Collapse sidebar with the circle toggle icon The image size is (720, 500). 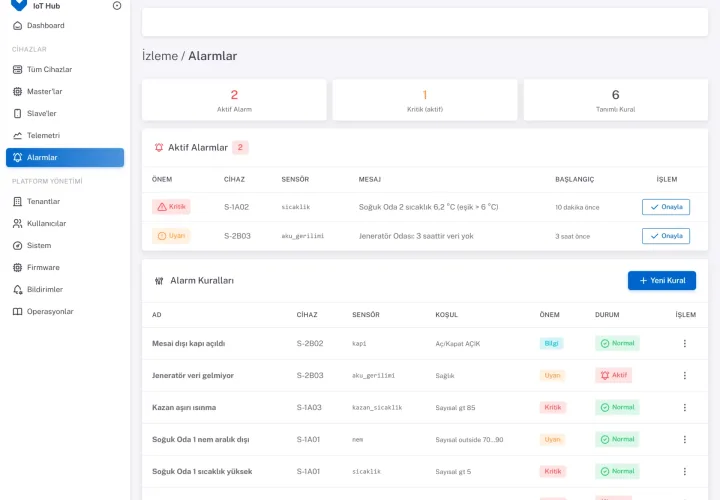117,6
